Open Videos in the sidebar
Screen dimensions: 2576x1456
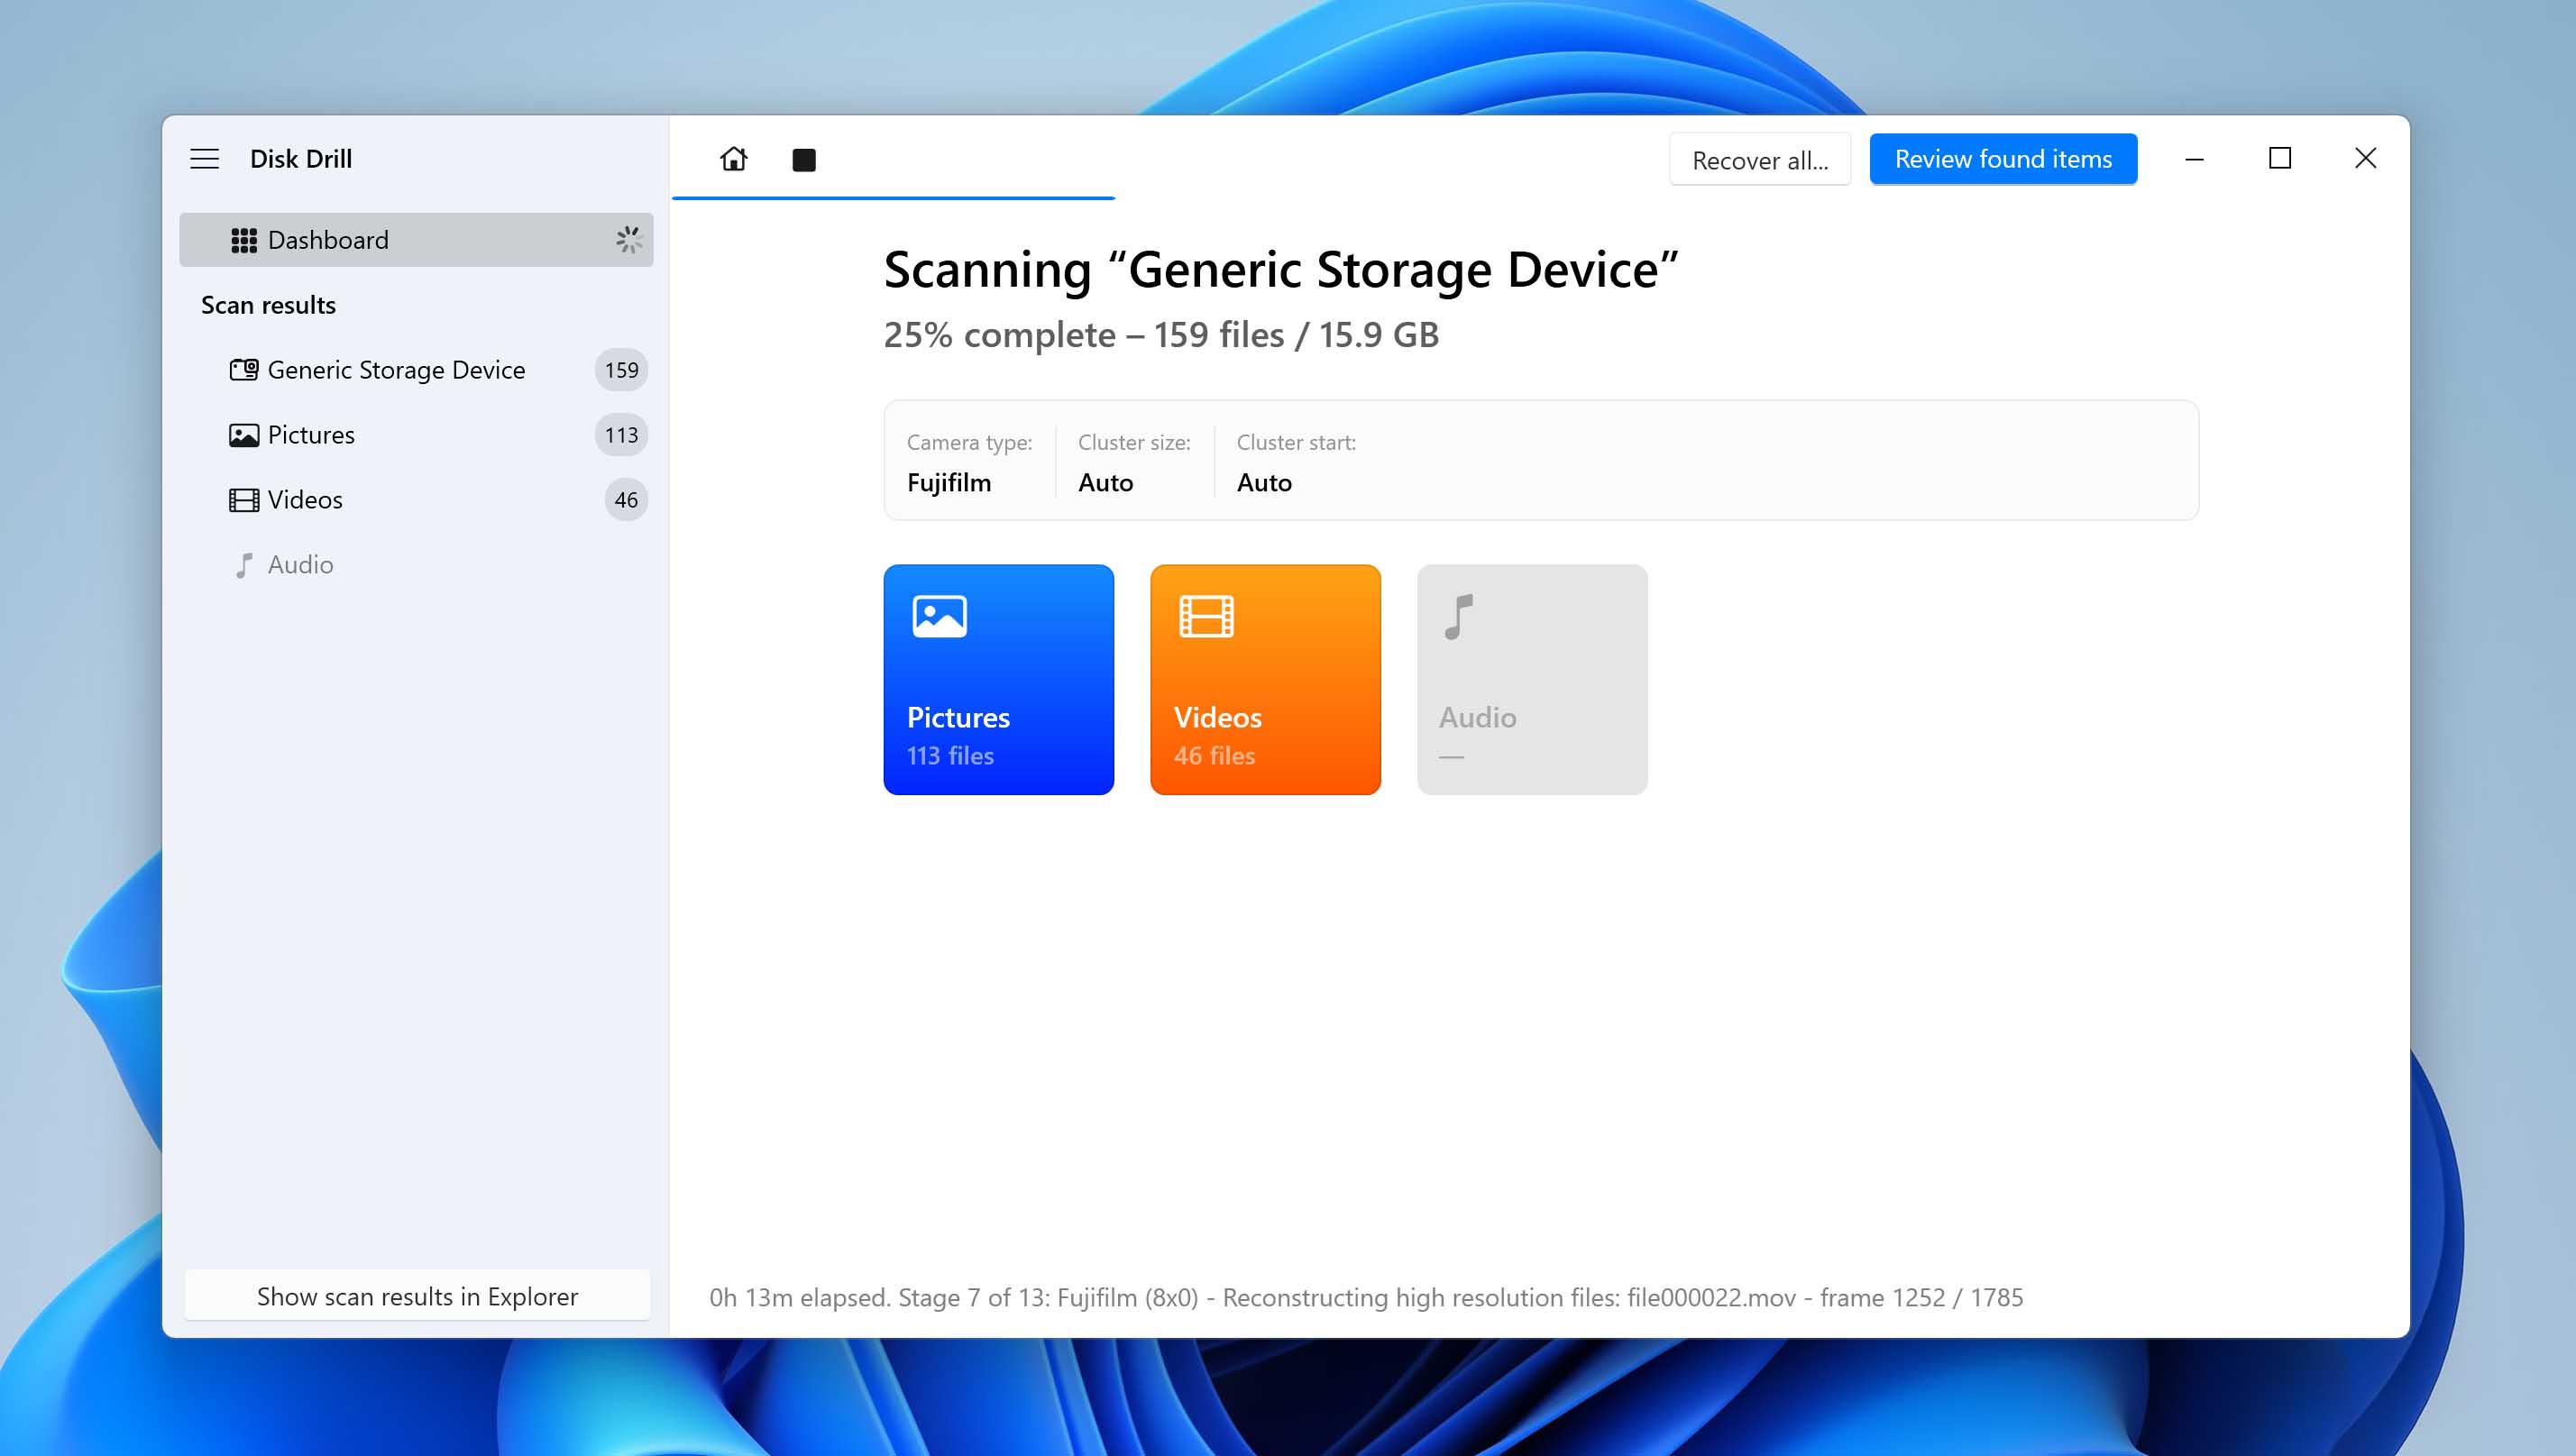416,500
